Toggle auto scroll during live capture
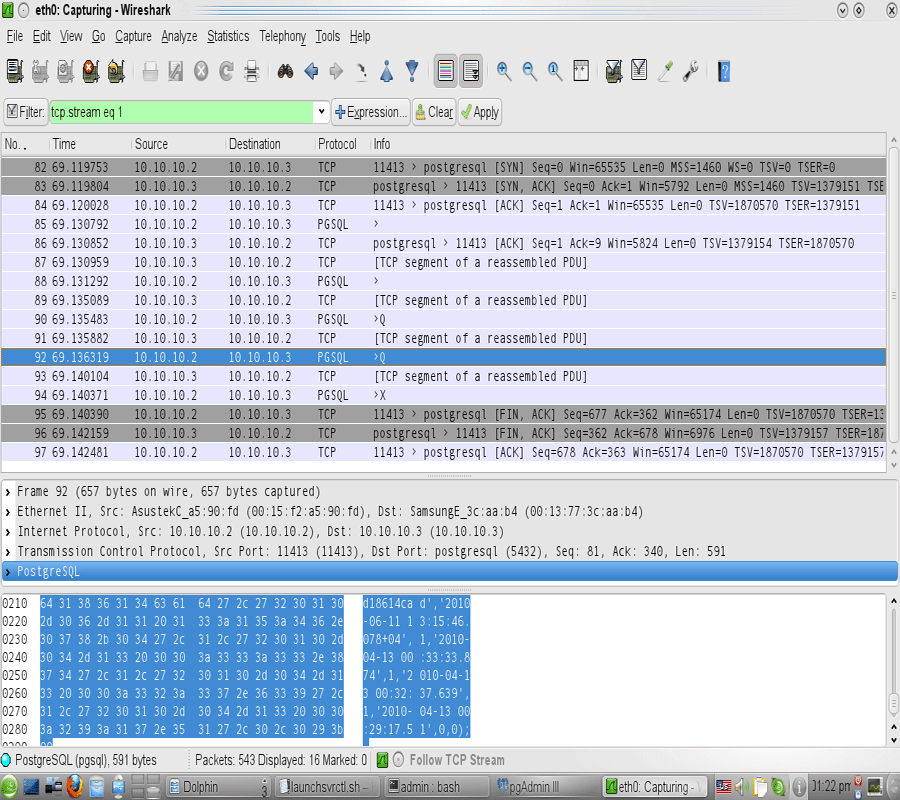Image resolution: width=900 pixels, height=800 pixels. (471, 71)
